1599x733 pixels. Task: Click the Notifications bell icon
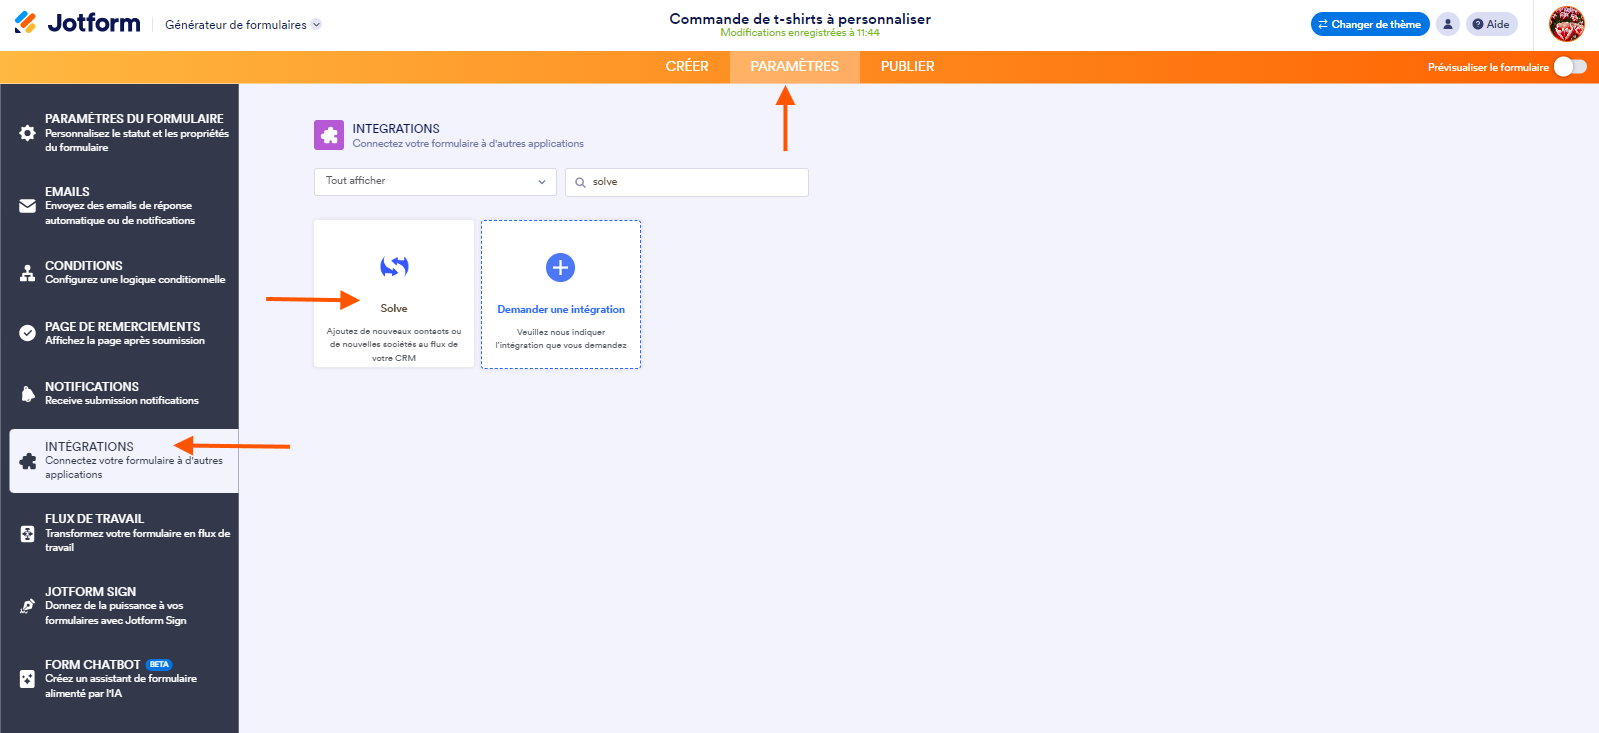(x=28, y=394)
